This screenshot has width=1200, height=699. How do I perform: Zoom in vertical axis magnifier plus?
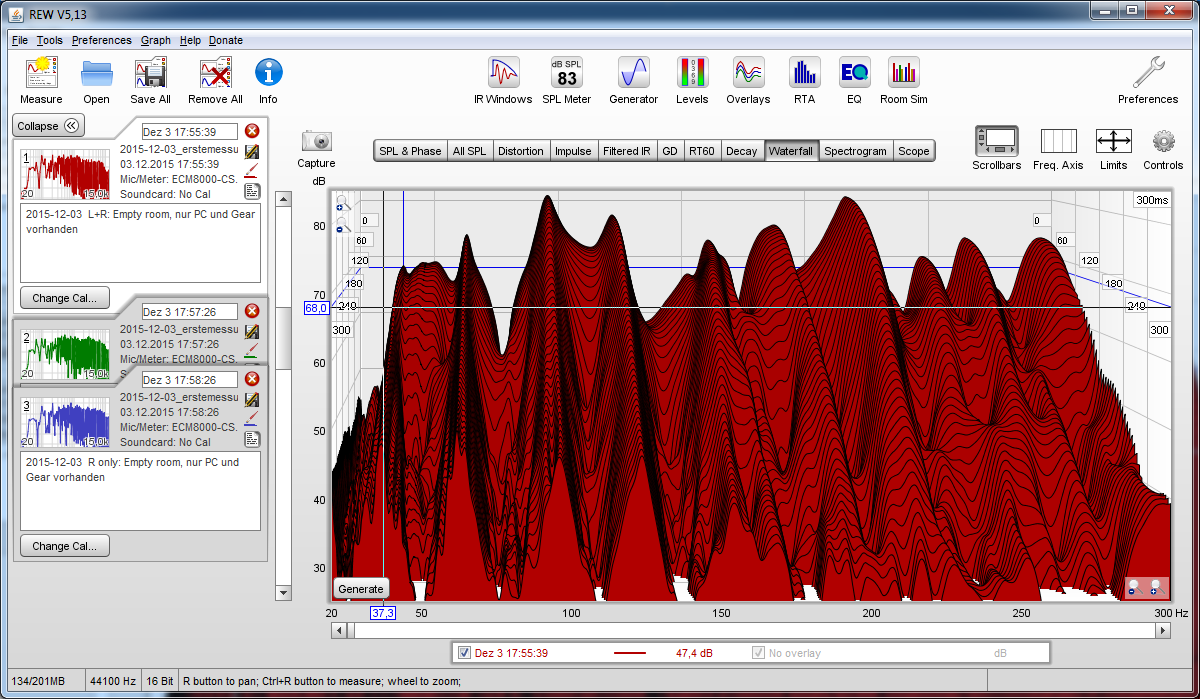point(341,203)
